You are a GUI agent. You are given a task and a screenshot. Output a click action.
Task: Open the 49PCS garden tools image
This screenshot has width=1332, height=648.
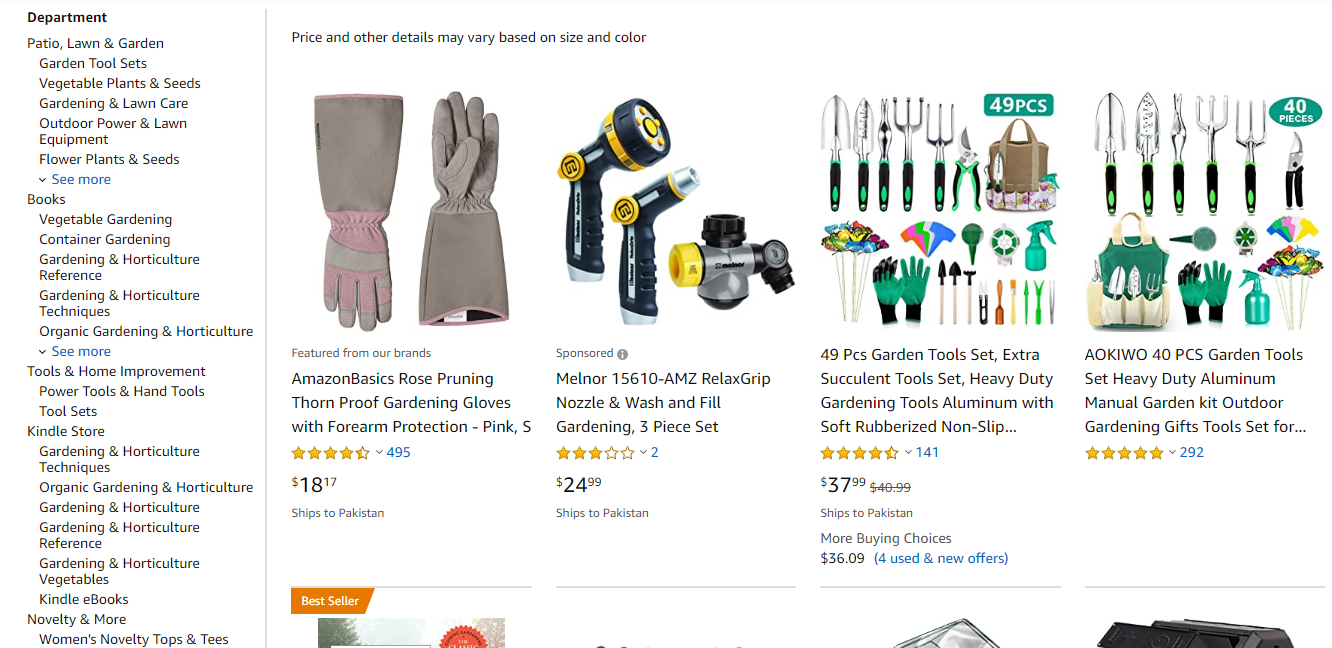[939, 210]
